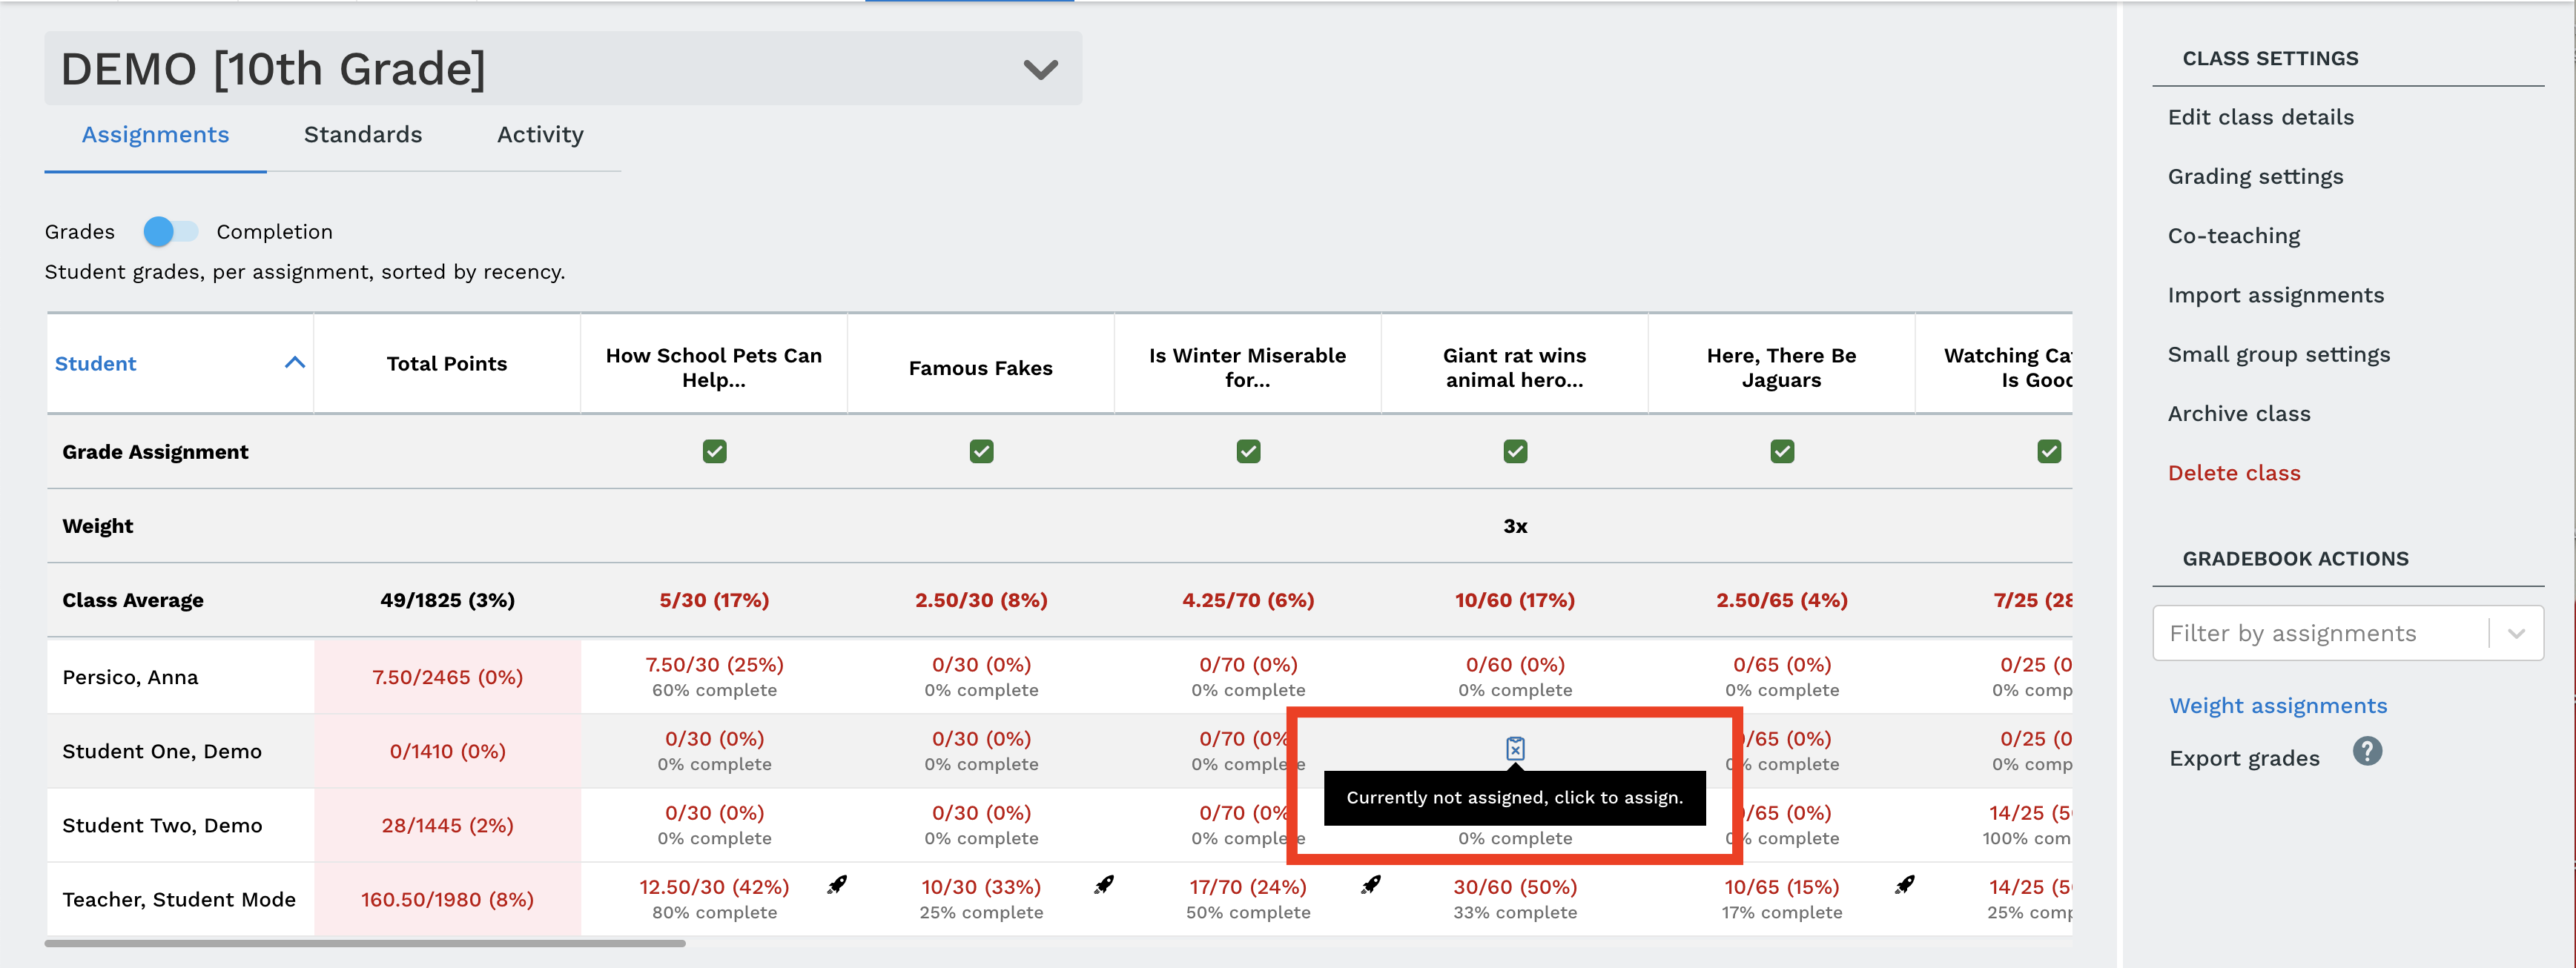This screenshot has width=2576, height=968.
Task: Select Teacher, Student Mode row
Action: pyautogui.click(x=179, y=899)
